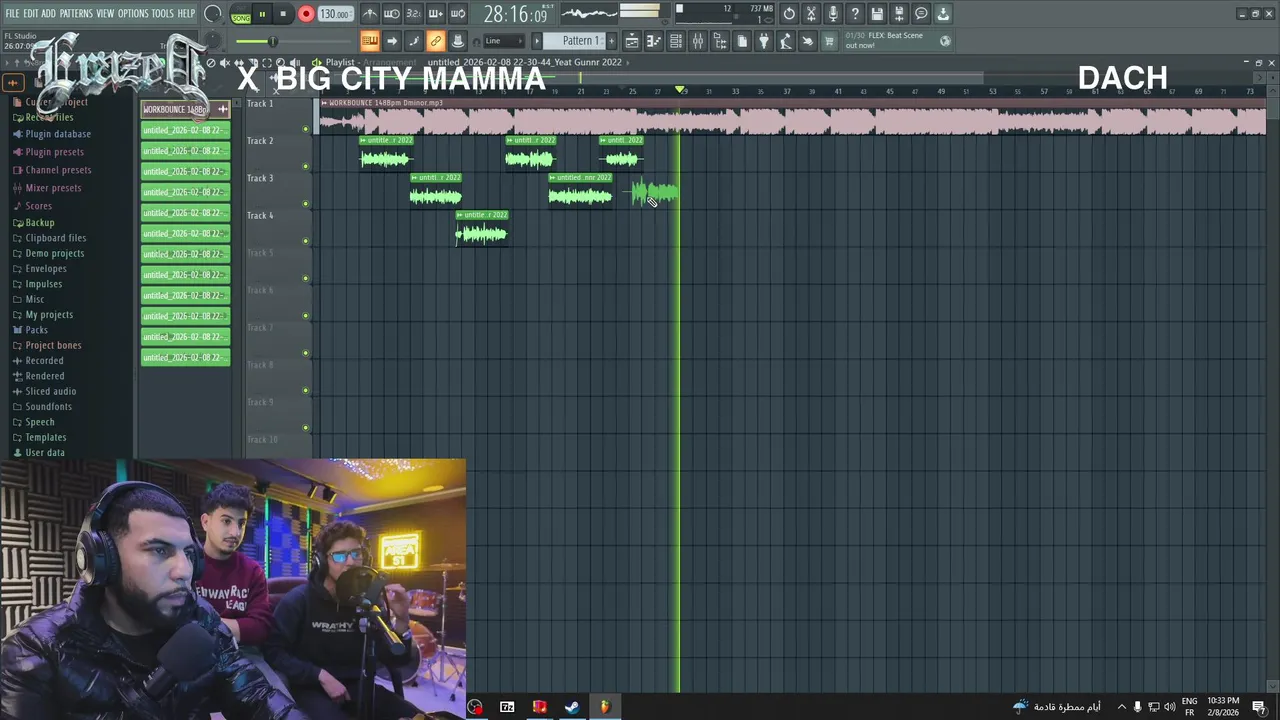Toggle step editing mode icon

(x=414, y=41)
